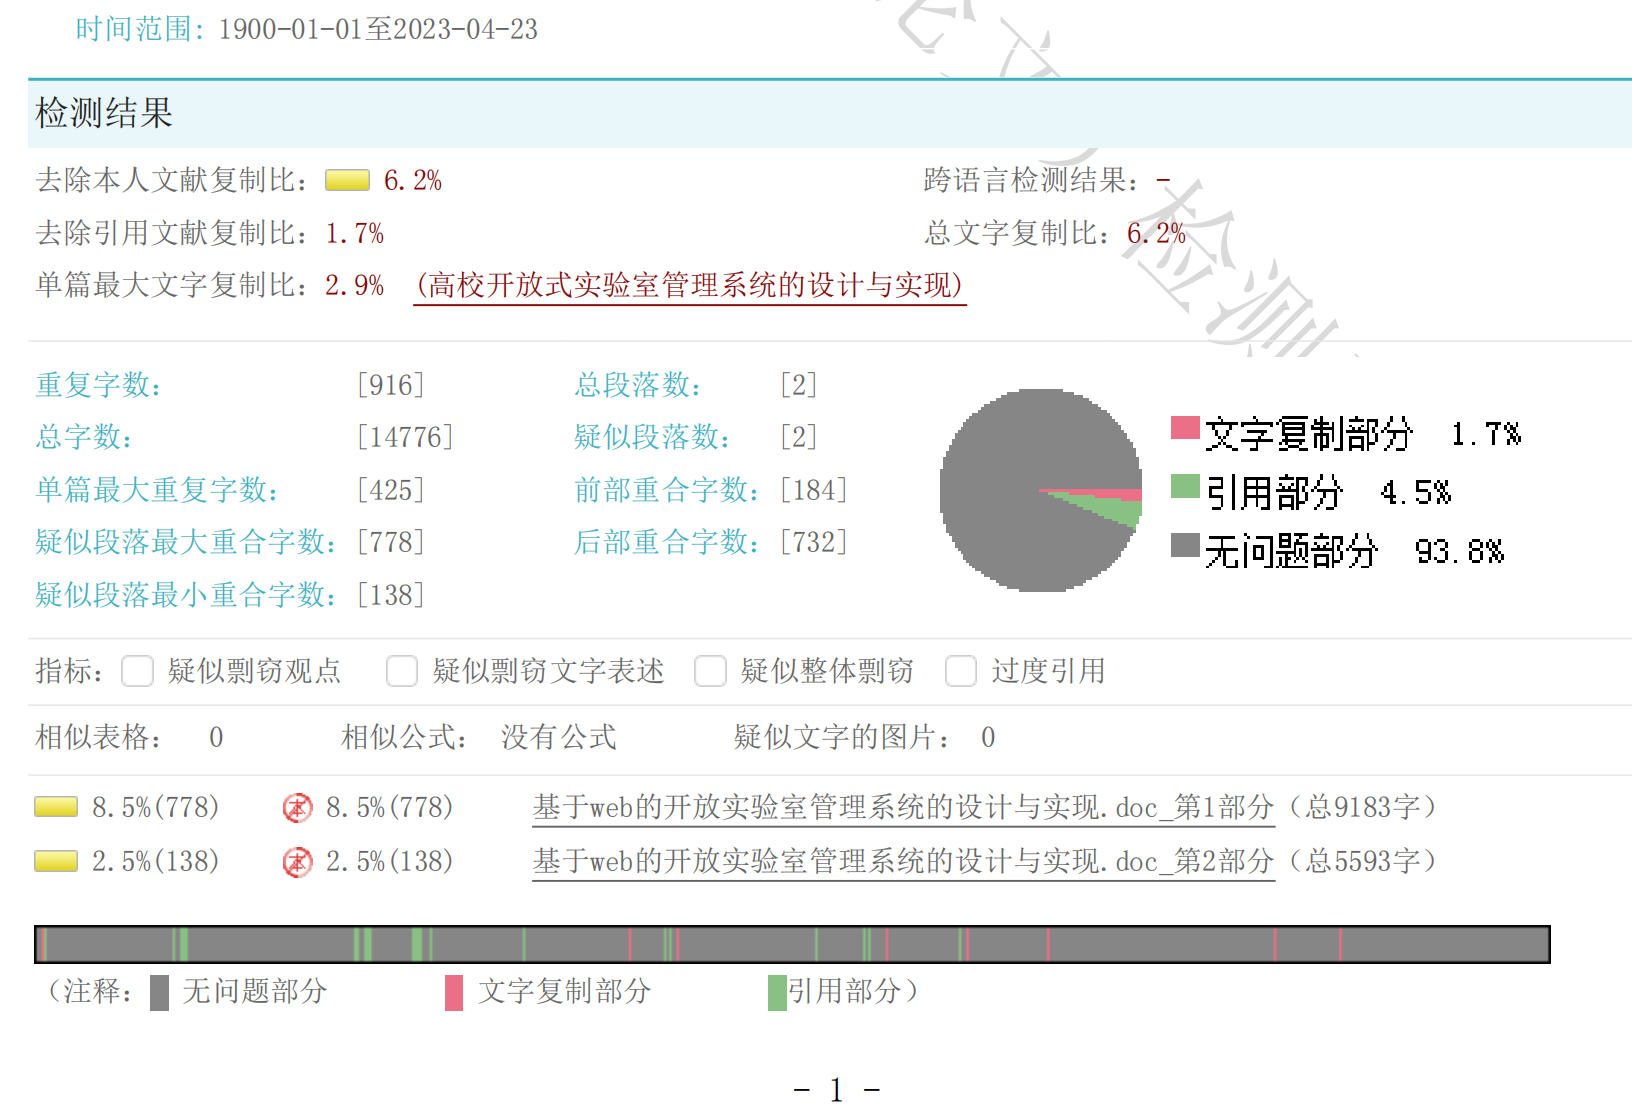The image size is (1632, 1119).
Task: Click the pink 文字复制部分 pie legend swatch
Action: coord(1185,428)
